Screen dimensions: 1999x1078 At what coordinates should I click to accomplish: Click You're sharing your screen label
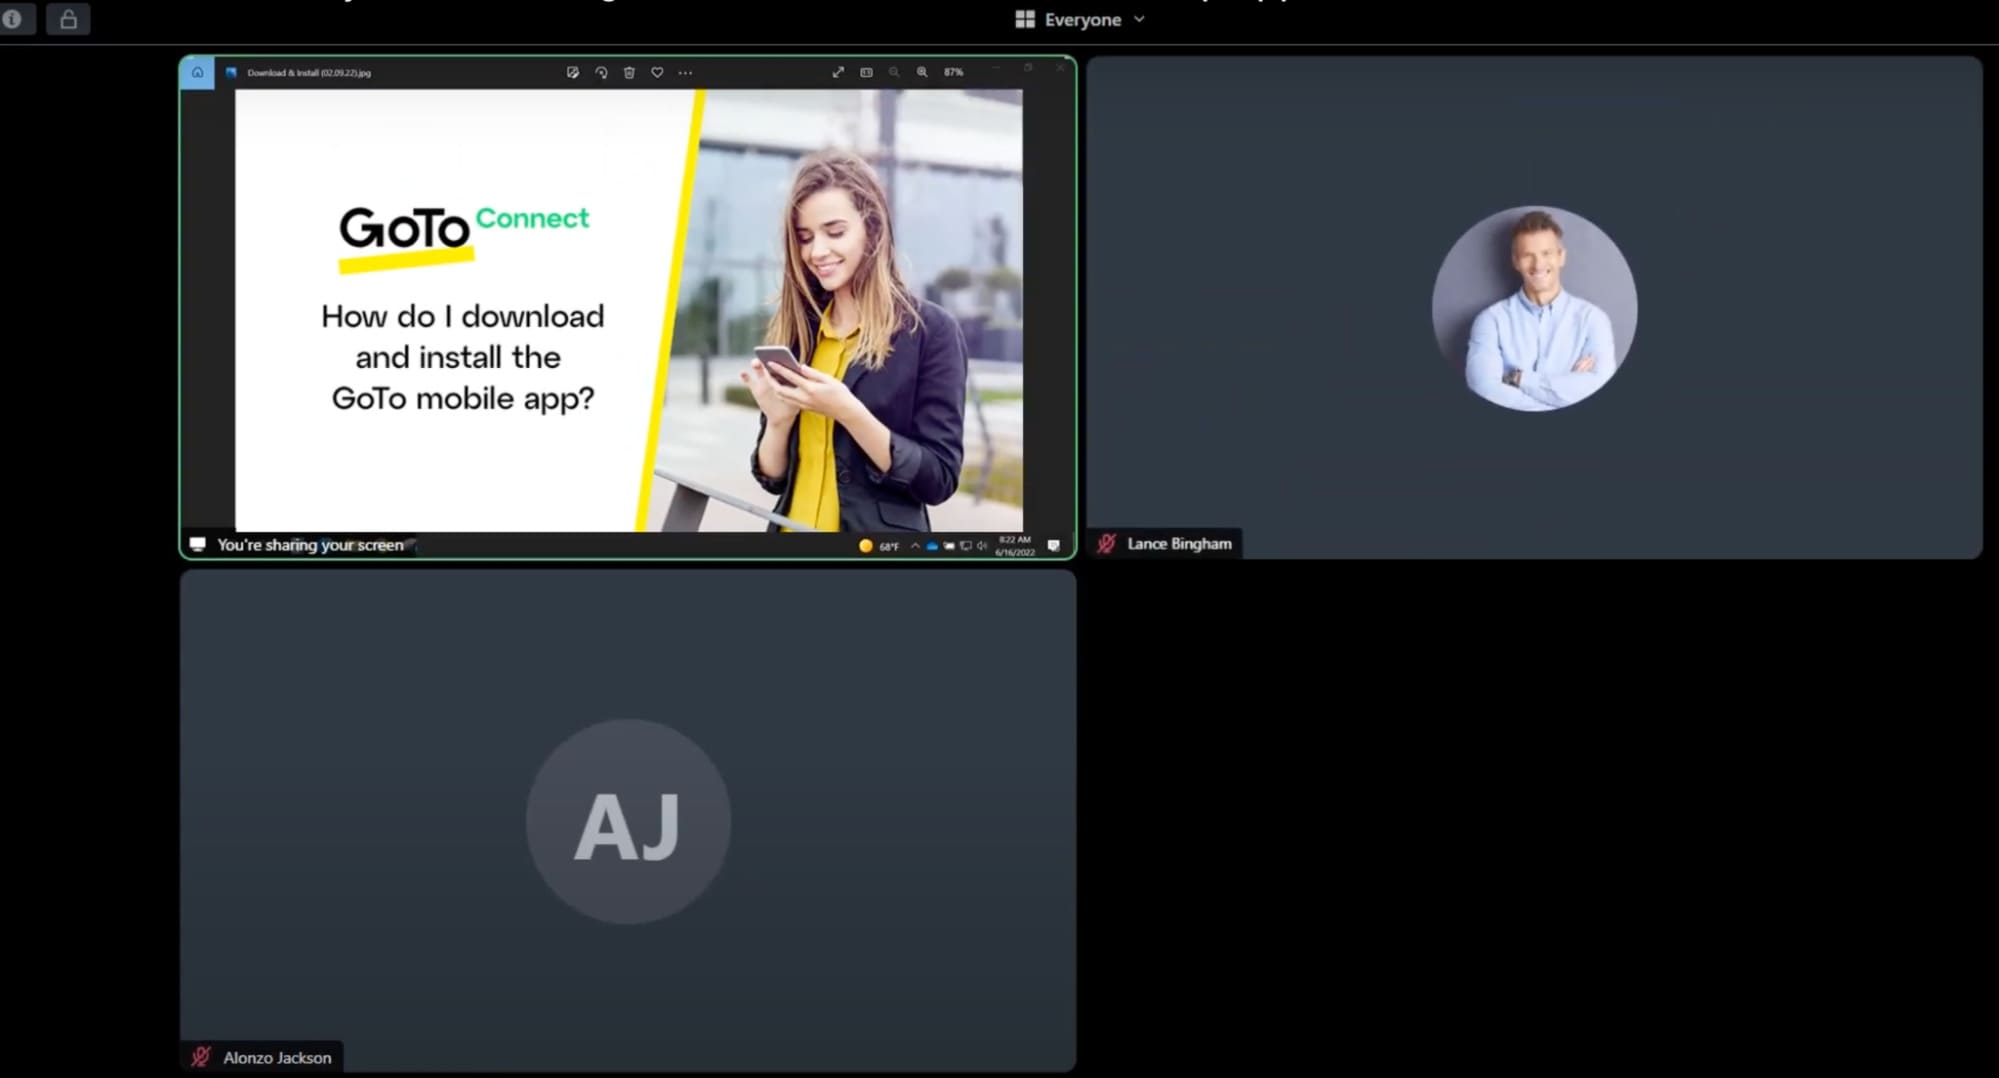tap(310, 545)
